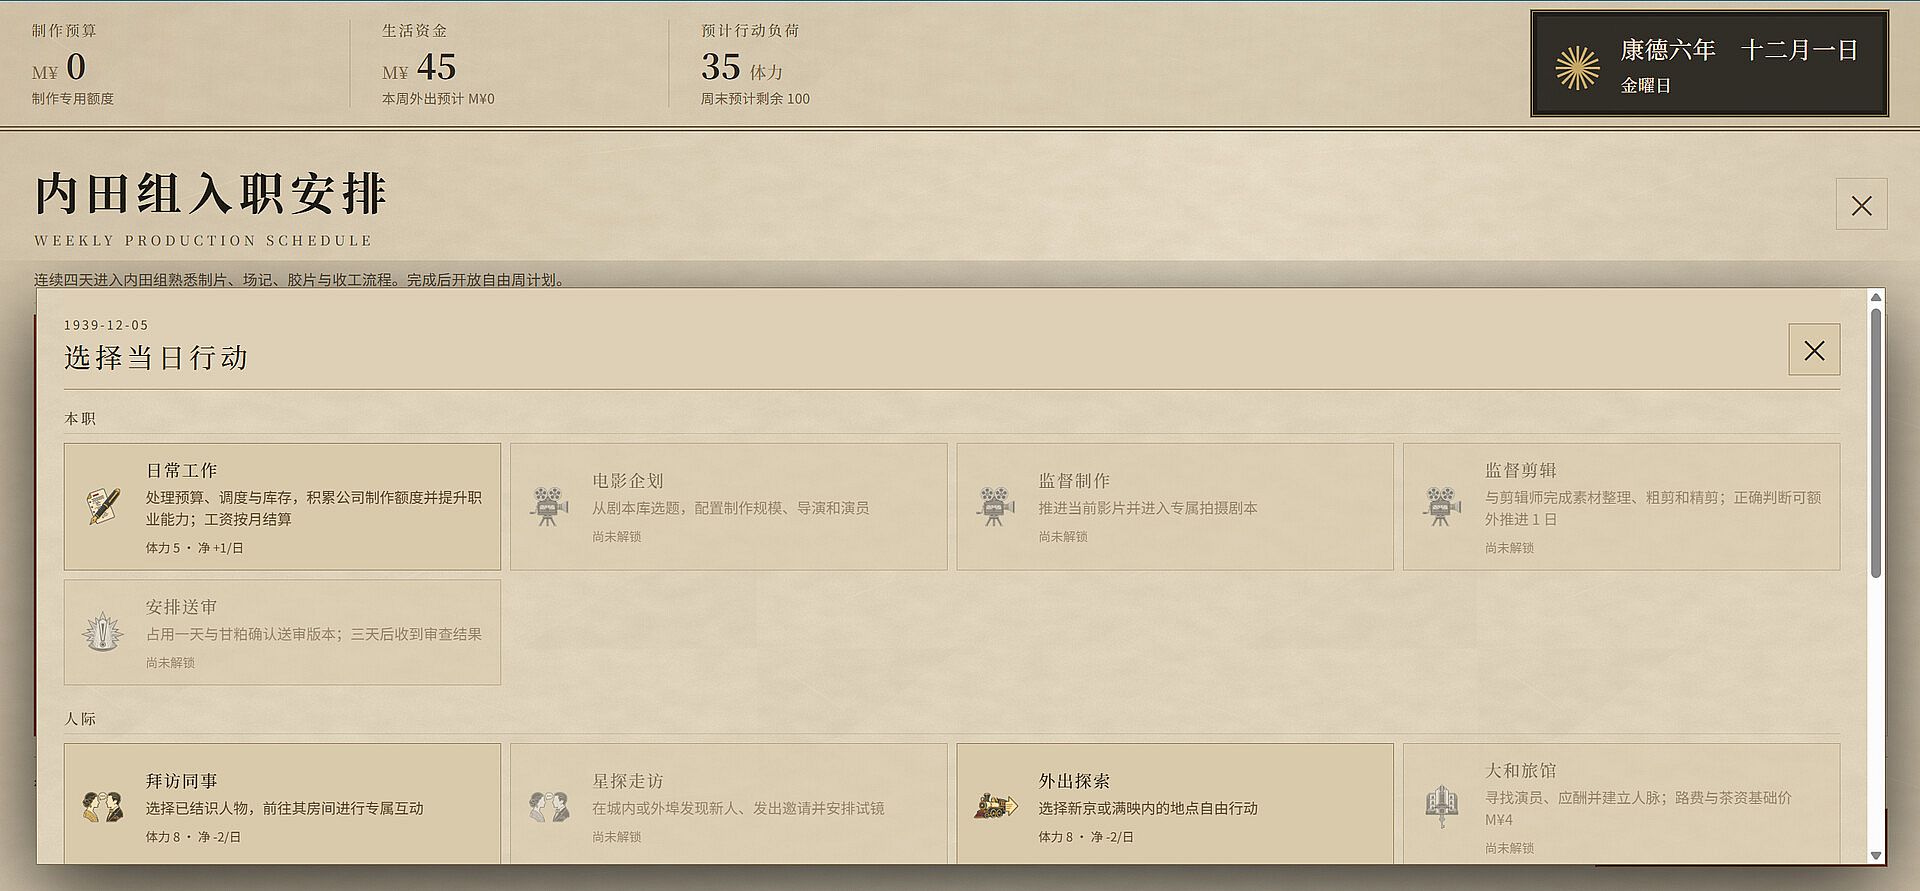Click the 康德六年 date display panel
Image resolution: width=1920 pixels, height=891 pixels.
1709,64
